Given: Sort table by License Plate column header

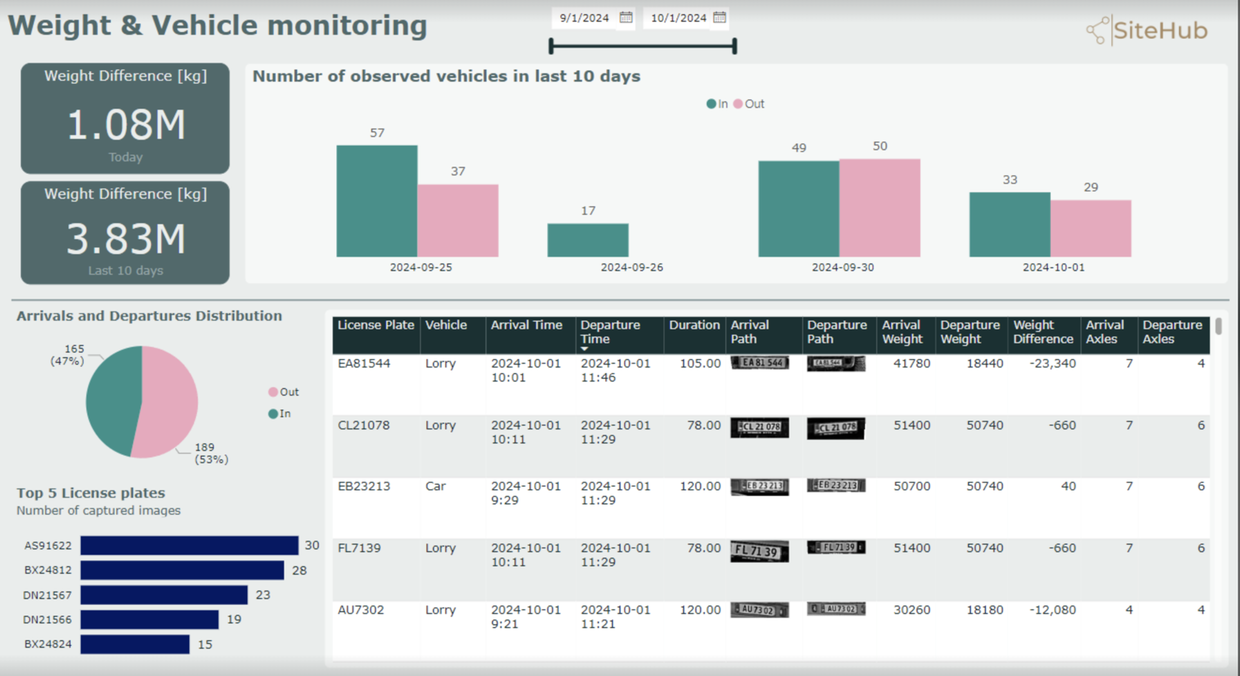Looking at the screenshot, I should pos(376,325).
